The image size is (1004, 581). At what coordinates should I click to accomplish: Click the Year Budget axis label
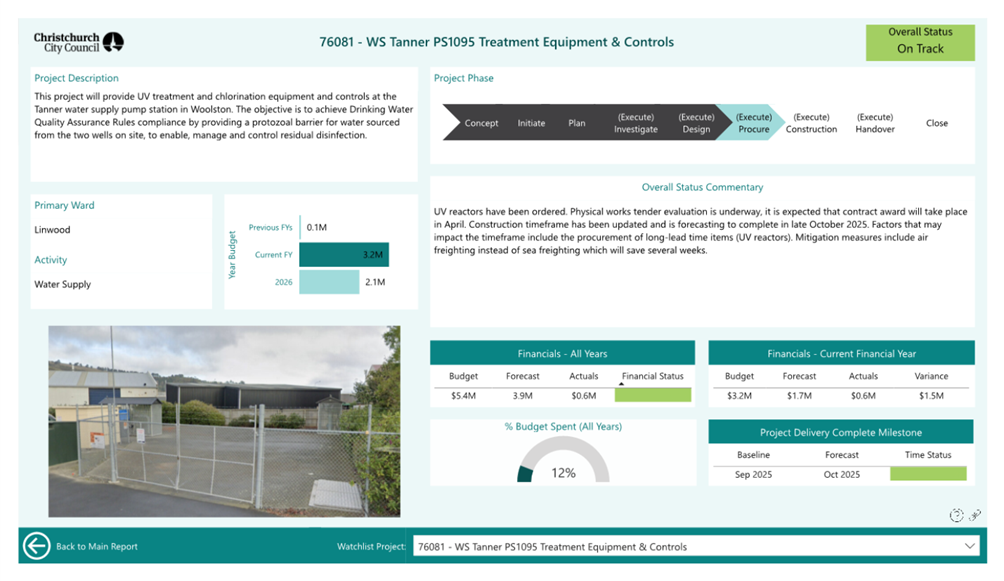click(x=232, y=255)
